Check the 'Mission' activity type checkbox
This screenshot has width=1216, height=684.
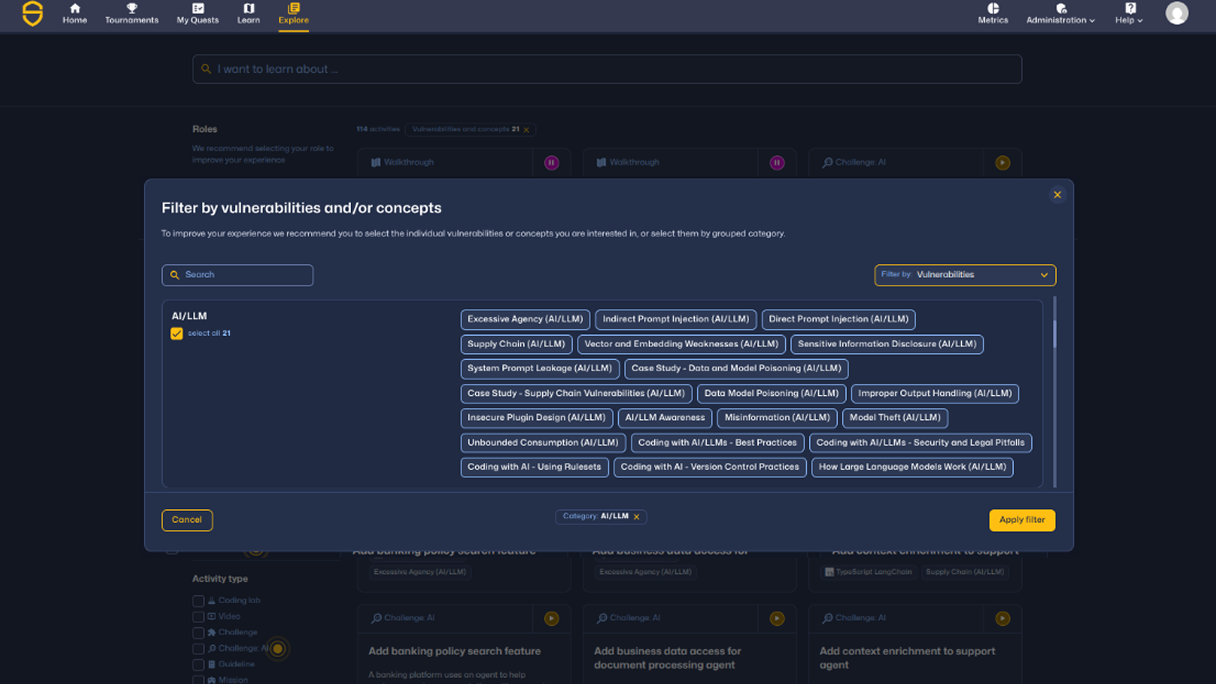coord(198,679)
